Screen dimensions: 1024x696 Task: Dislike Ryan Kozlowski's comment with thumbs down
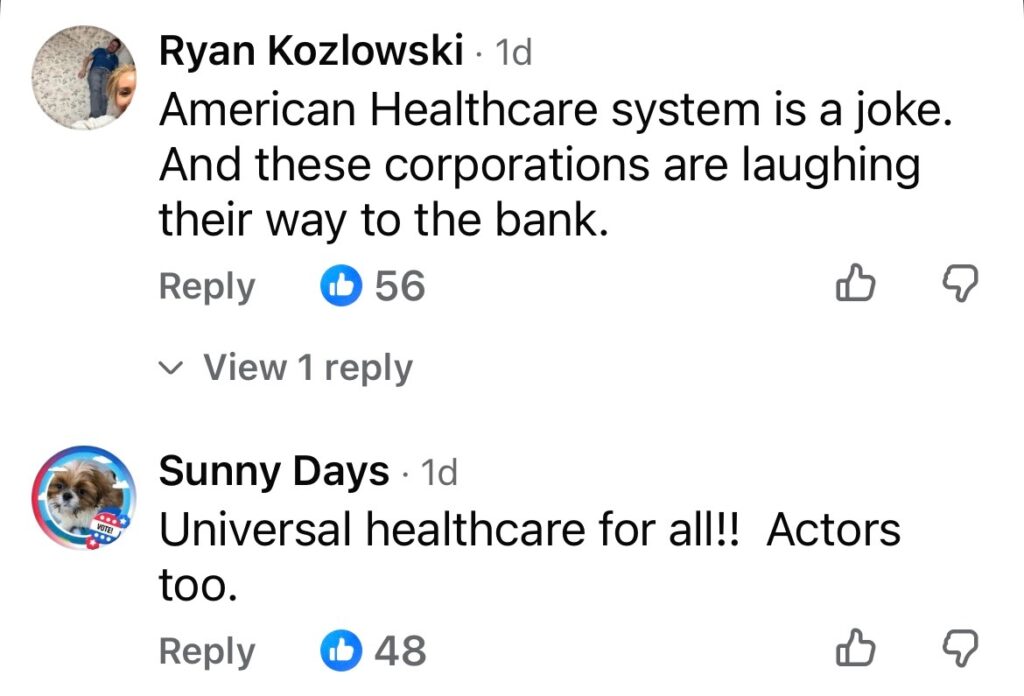point(961,287)
